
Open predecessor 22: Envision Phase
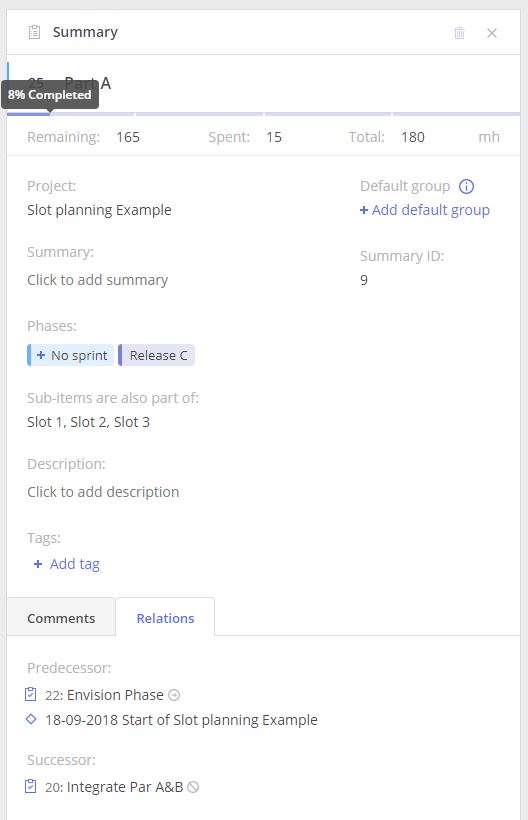(x=104, y=695)
